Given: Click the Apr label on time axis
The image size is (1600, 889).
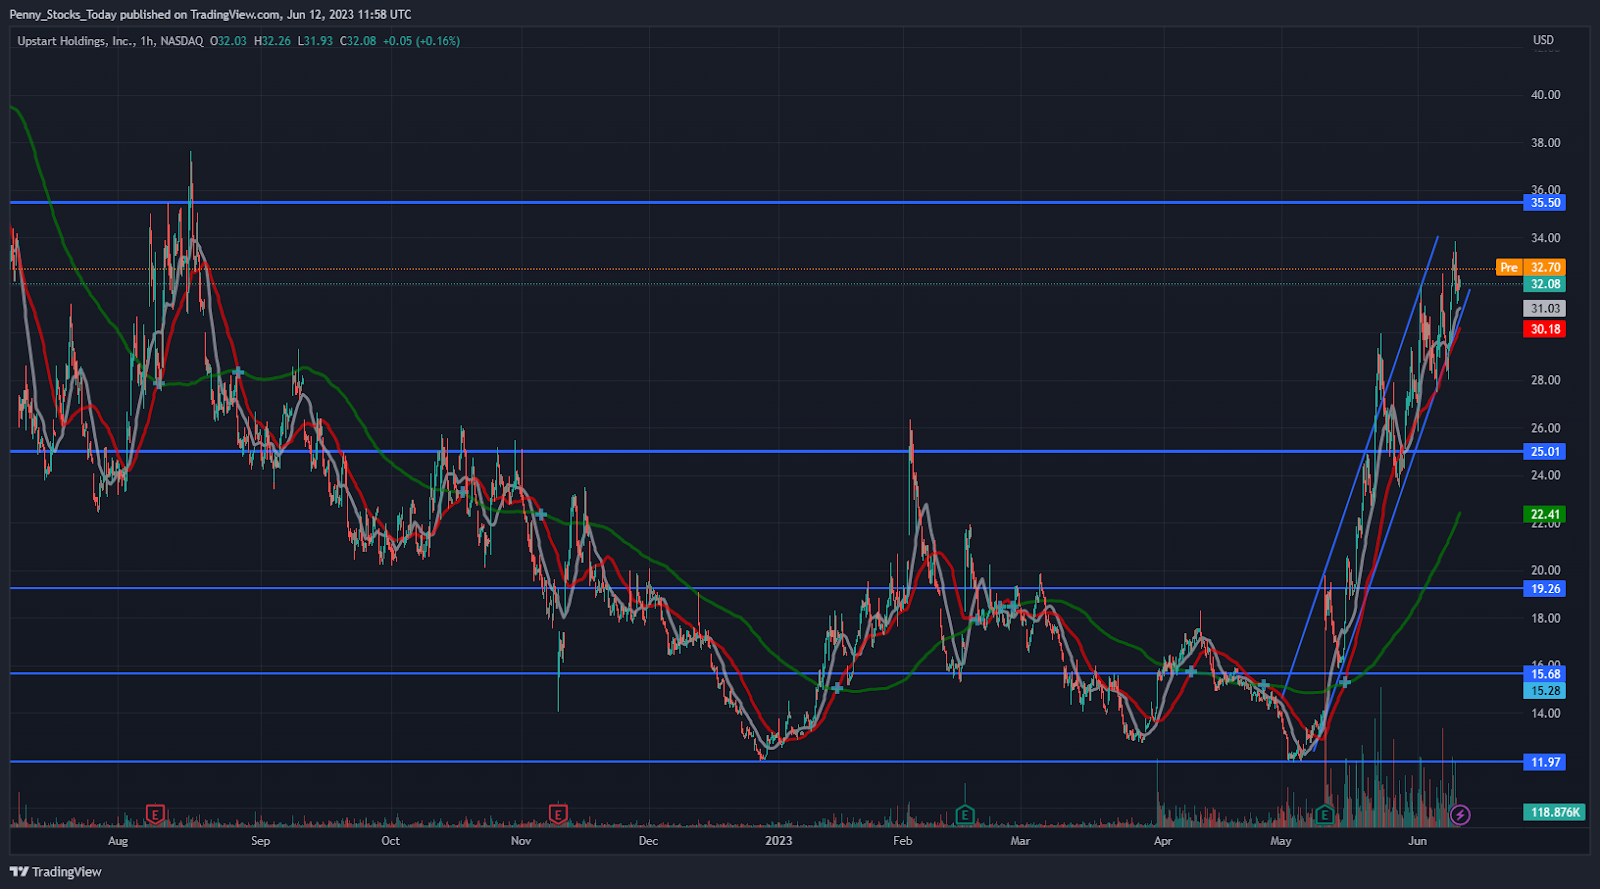Looking at the screenshot, I should 1163,841.
